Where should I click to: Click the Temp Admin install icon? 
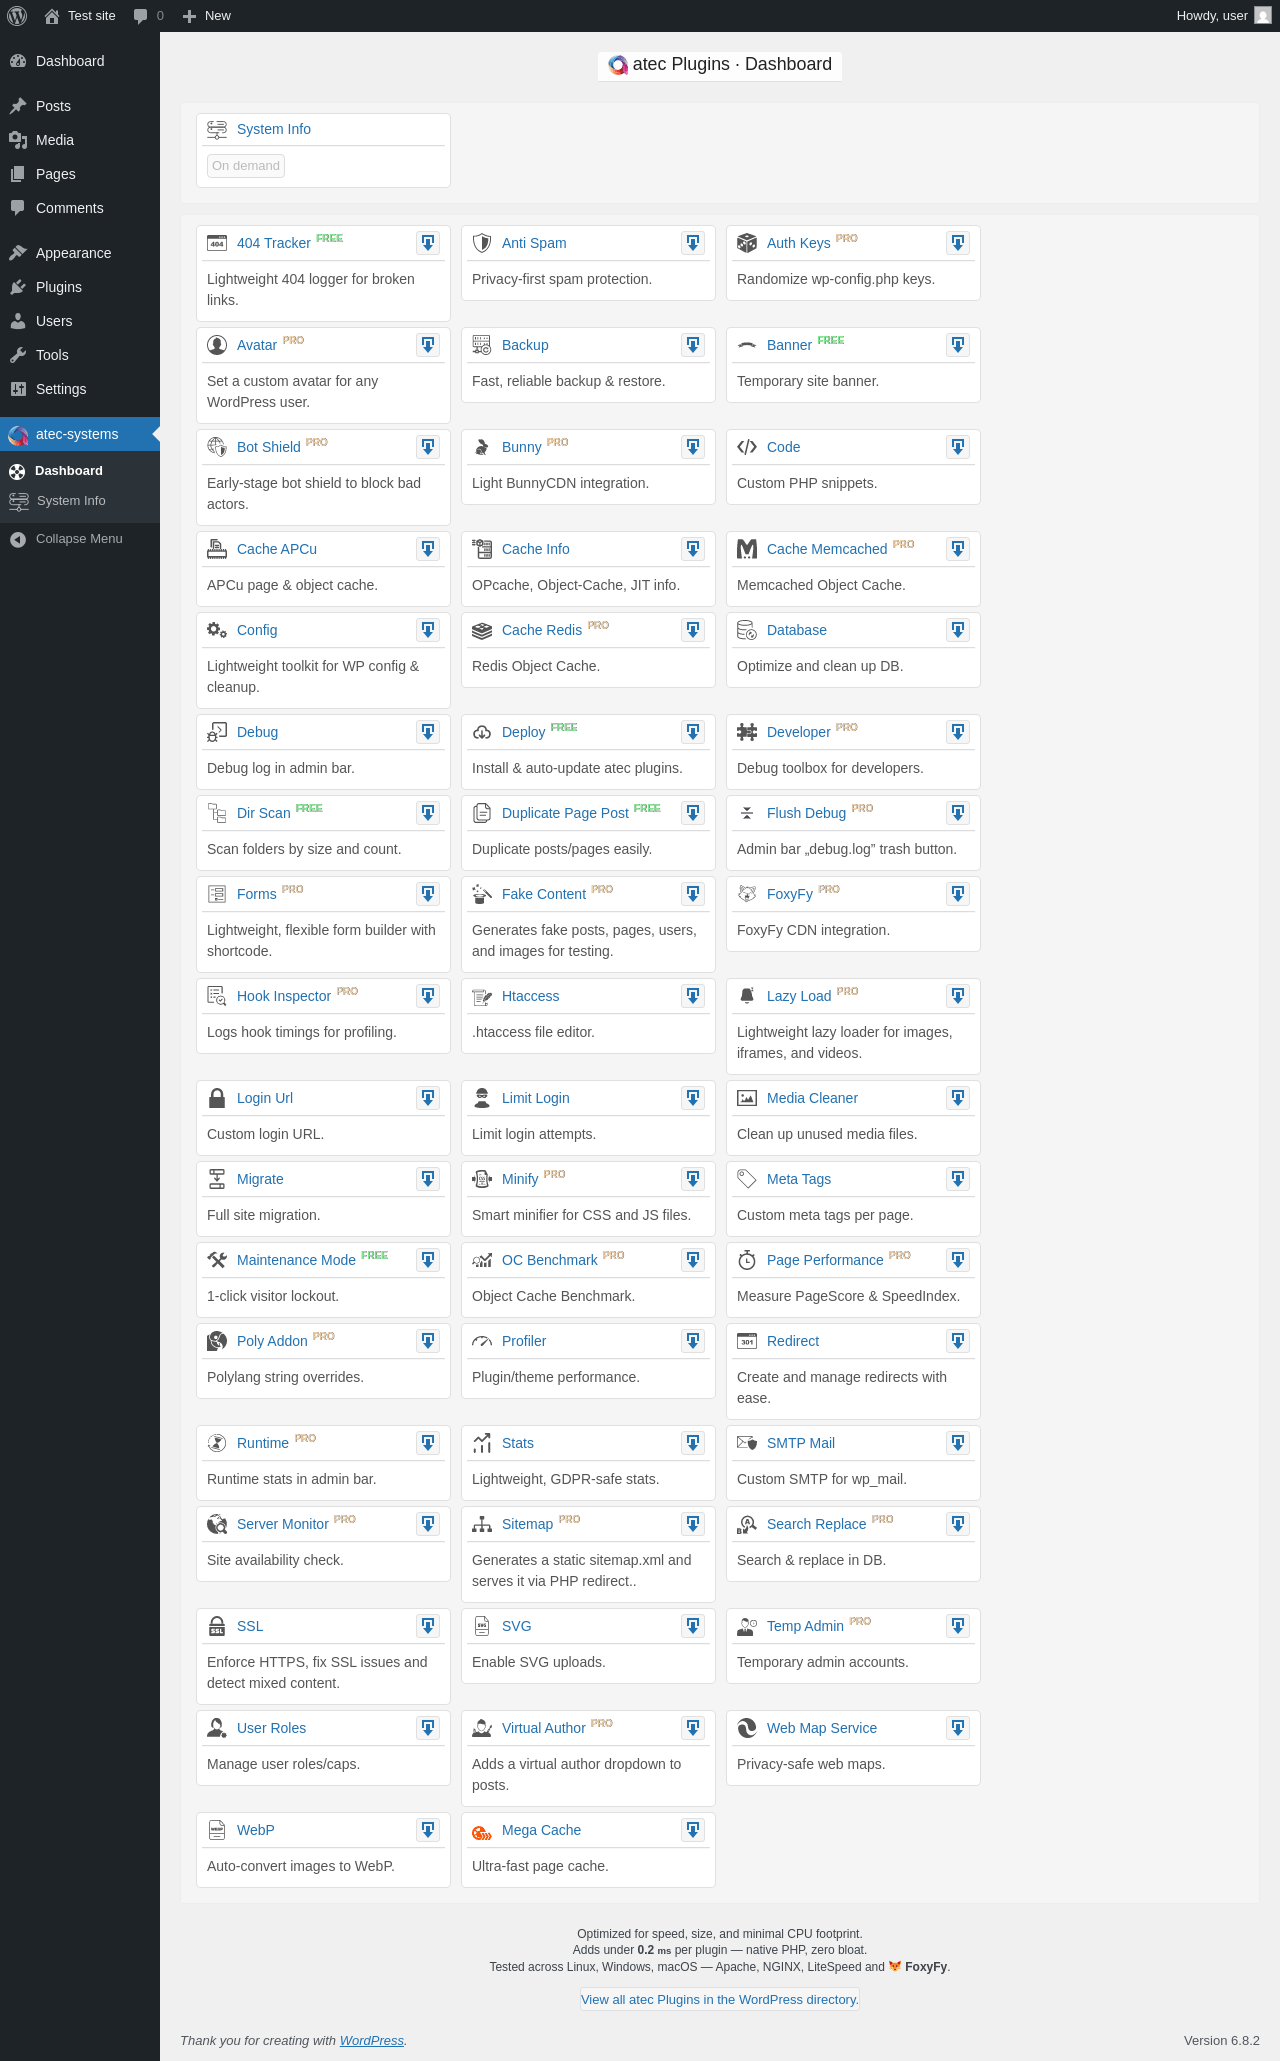(x=958, y=1626)
